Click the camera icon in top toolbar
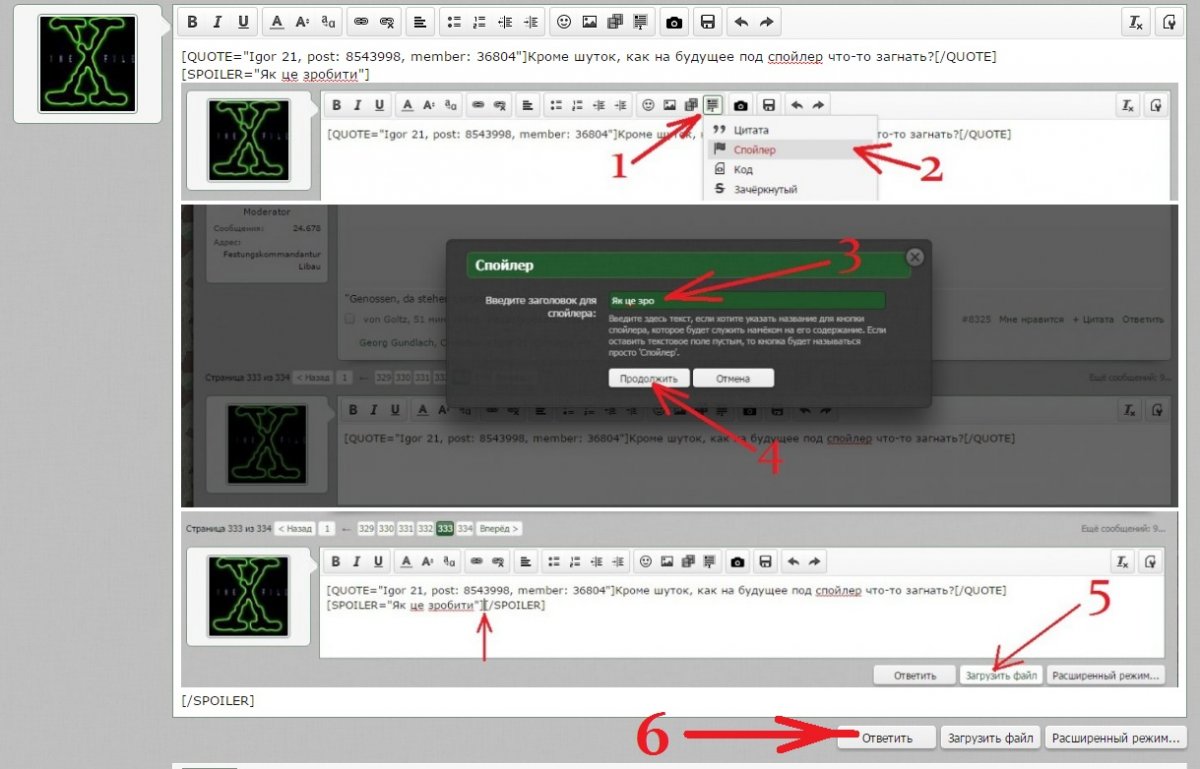This screenshot has width=1200, height=769. (x=675, y=21)
